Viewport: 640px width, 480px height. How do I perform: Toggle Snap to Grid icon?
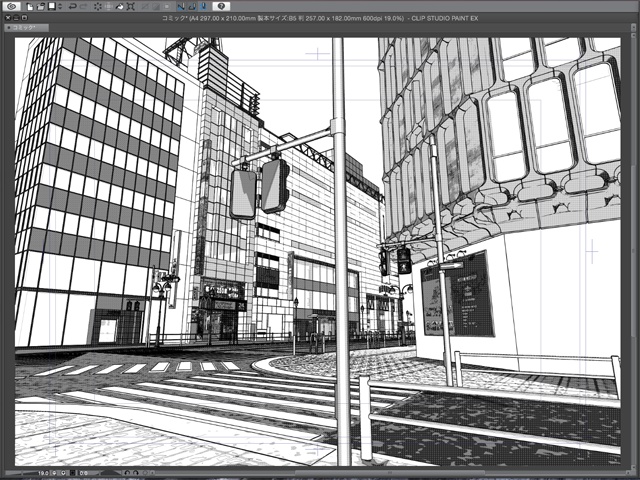pos(203,7)
